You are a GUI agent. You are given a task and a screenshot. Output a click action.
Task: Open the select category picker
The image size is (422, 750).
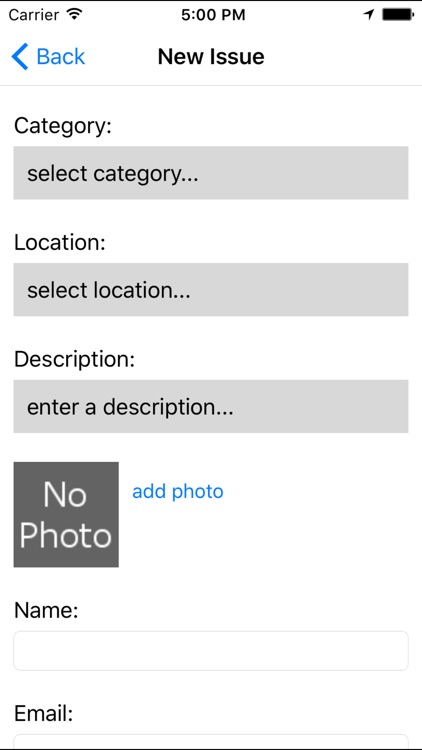[x=211, y=173]
